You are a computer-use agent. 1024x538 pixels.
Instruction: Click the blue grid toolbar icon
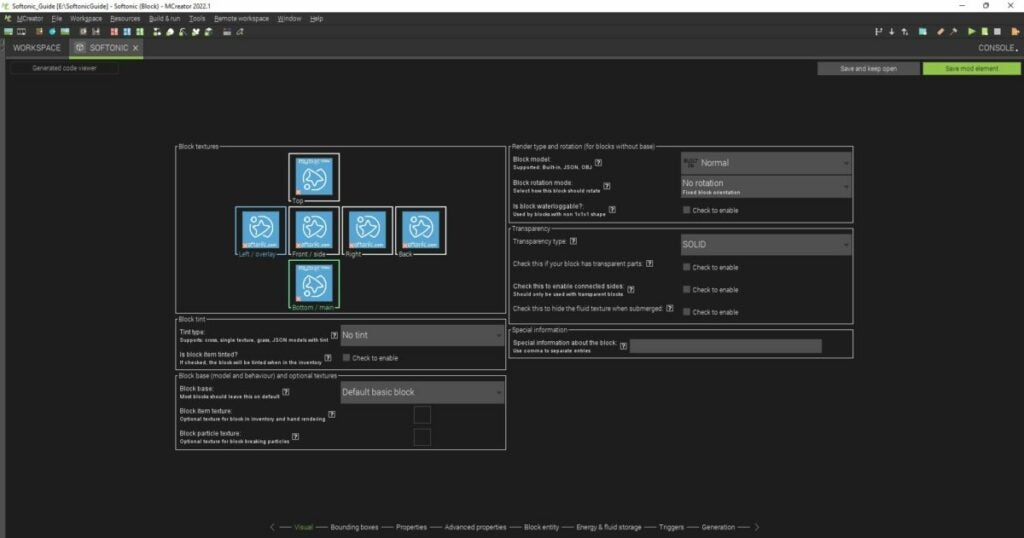(x=127, y=31)
